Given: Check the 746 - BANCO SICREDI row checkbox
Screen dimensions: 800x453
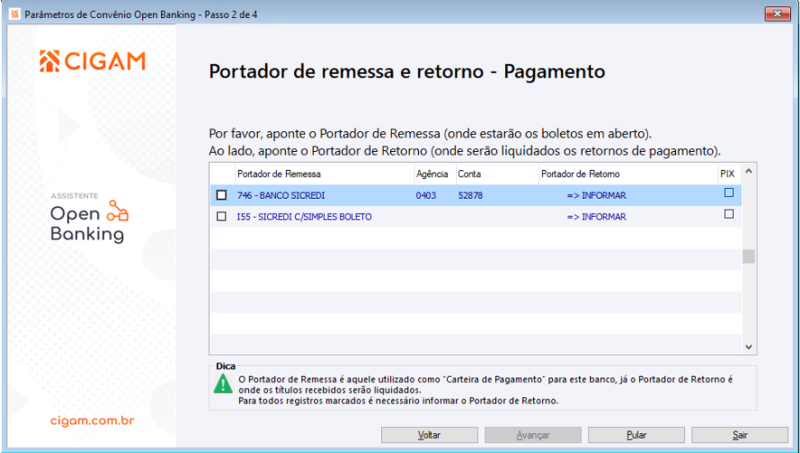Looking at the screenshot, I should tap(221, 195).
